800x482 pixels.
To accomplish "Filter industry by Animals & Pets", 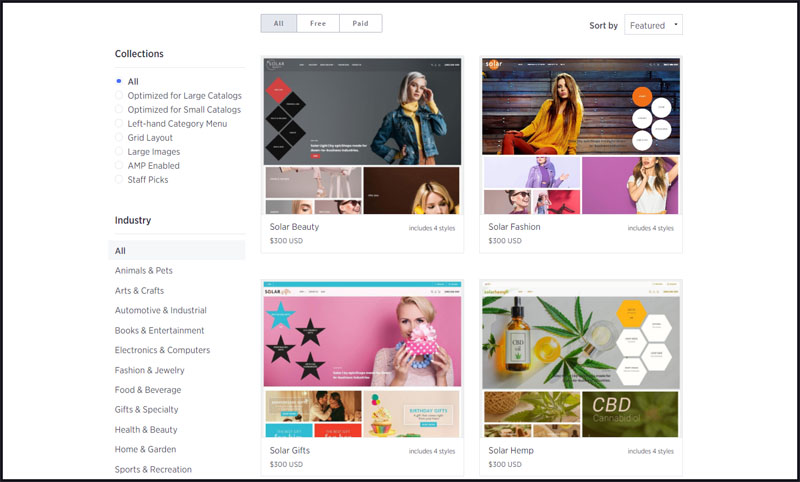I will (x=144, y=271).
